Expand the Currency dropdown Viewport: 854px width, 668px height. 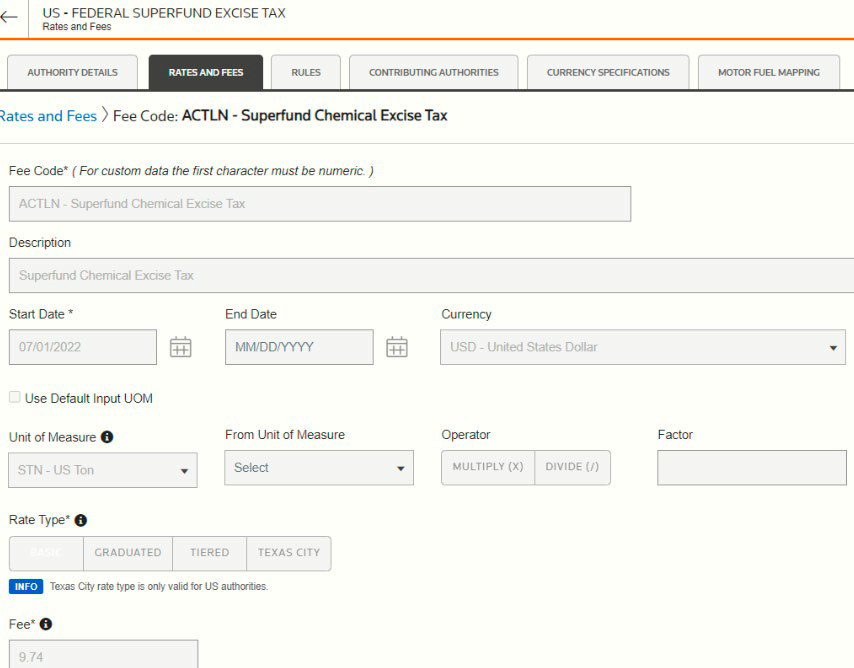pos(642,347)
